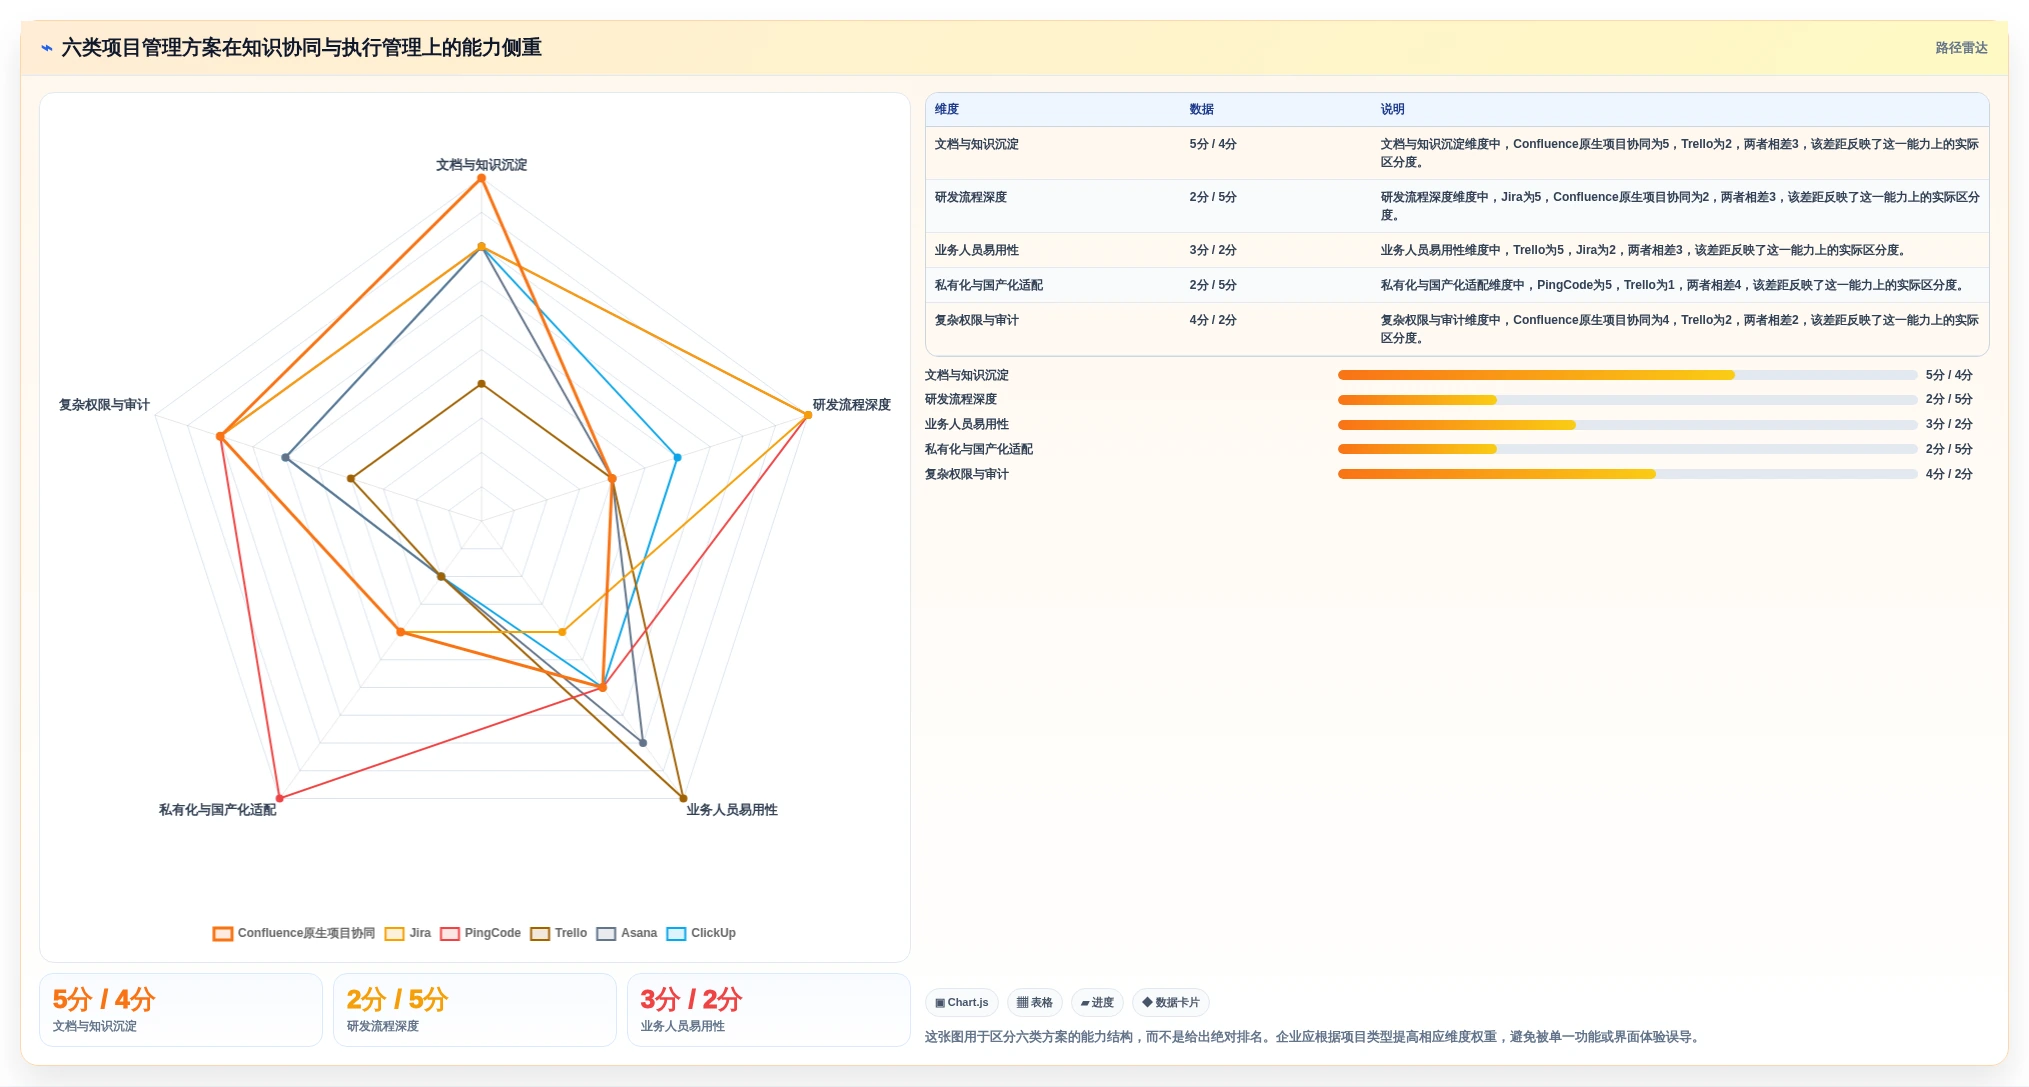Image resolution: width=2029 pixels, height=1087 pixels.
Task: Toggle the ClickUp dataset legend entry
Action: pos(701,933)
